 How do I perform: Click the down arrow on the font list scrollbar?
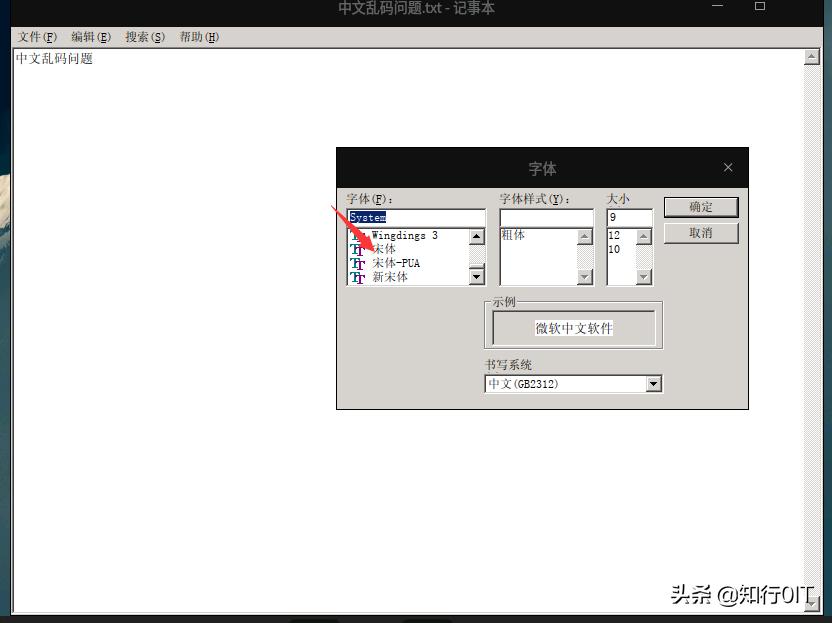[474, 277]
